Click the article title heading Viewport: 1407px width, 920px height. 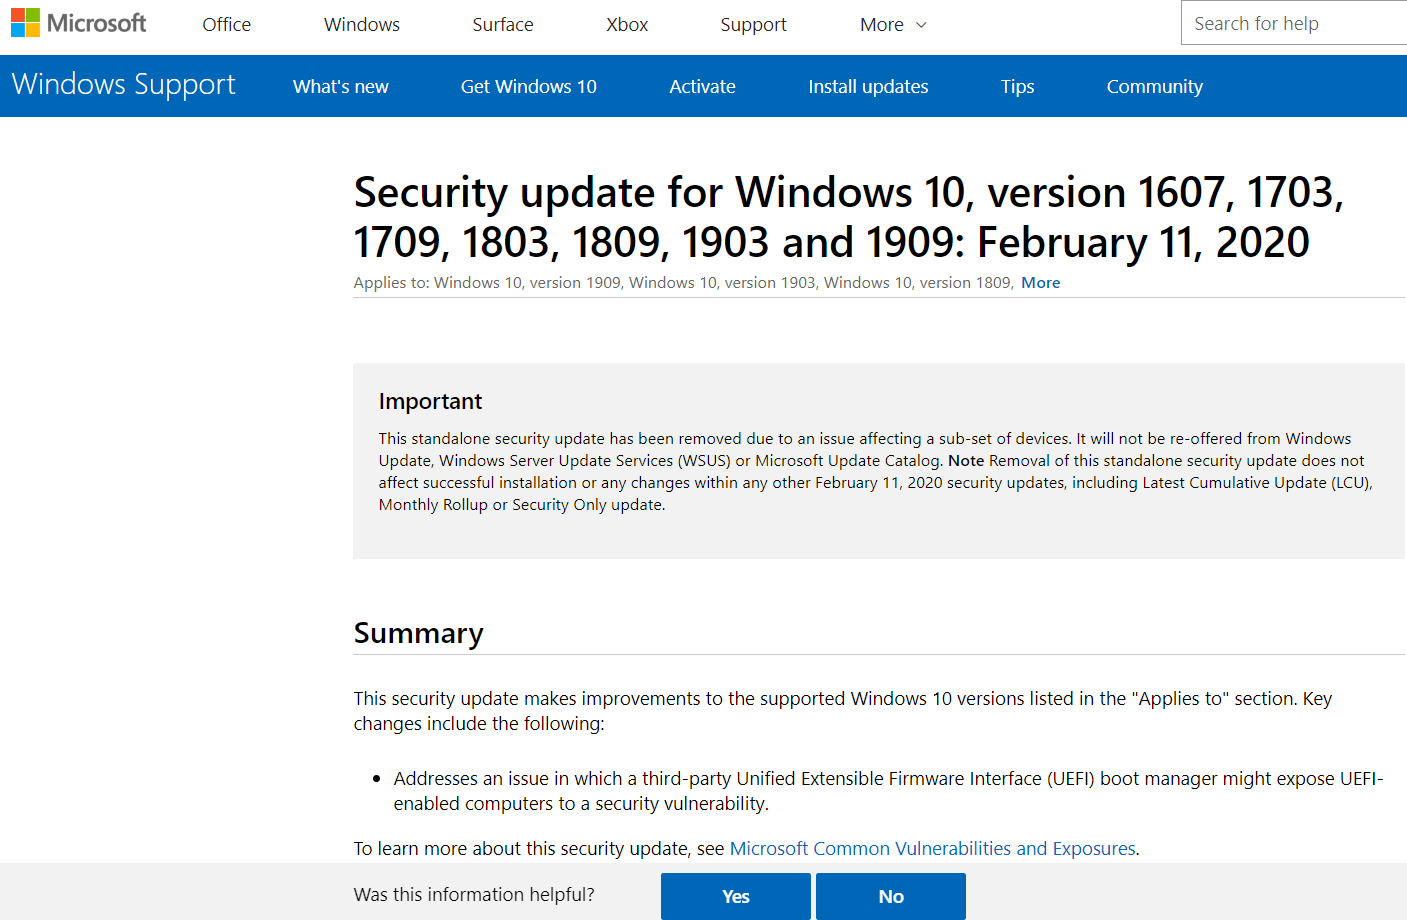[849, 217]
